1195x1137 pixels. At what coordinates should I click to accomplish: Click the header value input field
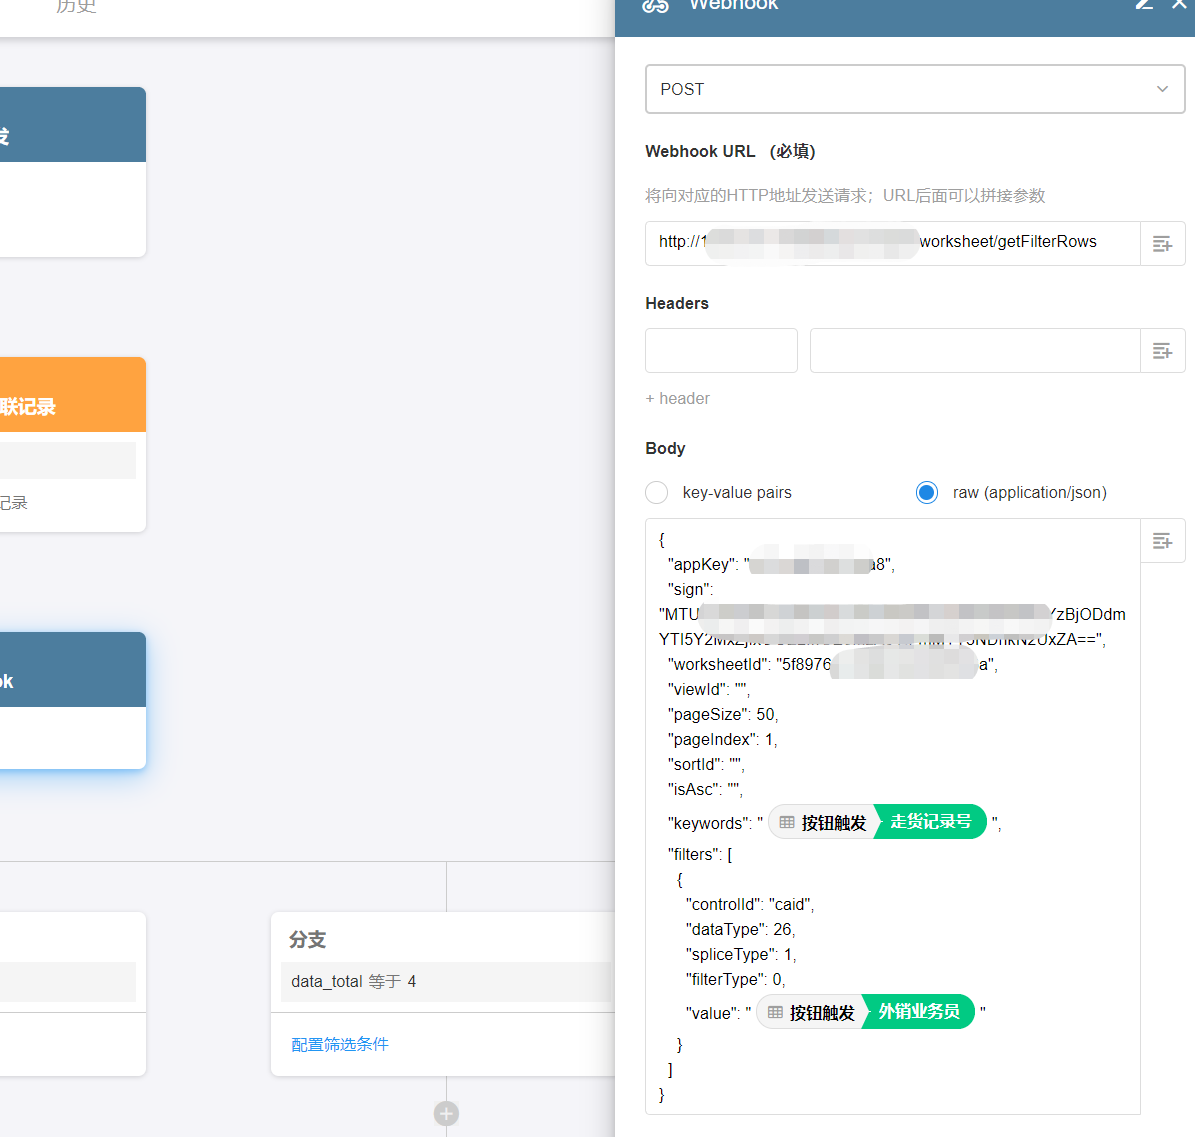[x=975, y=351]
